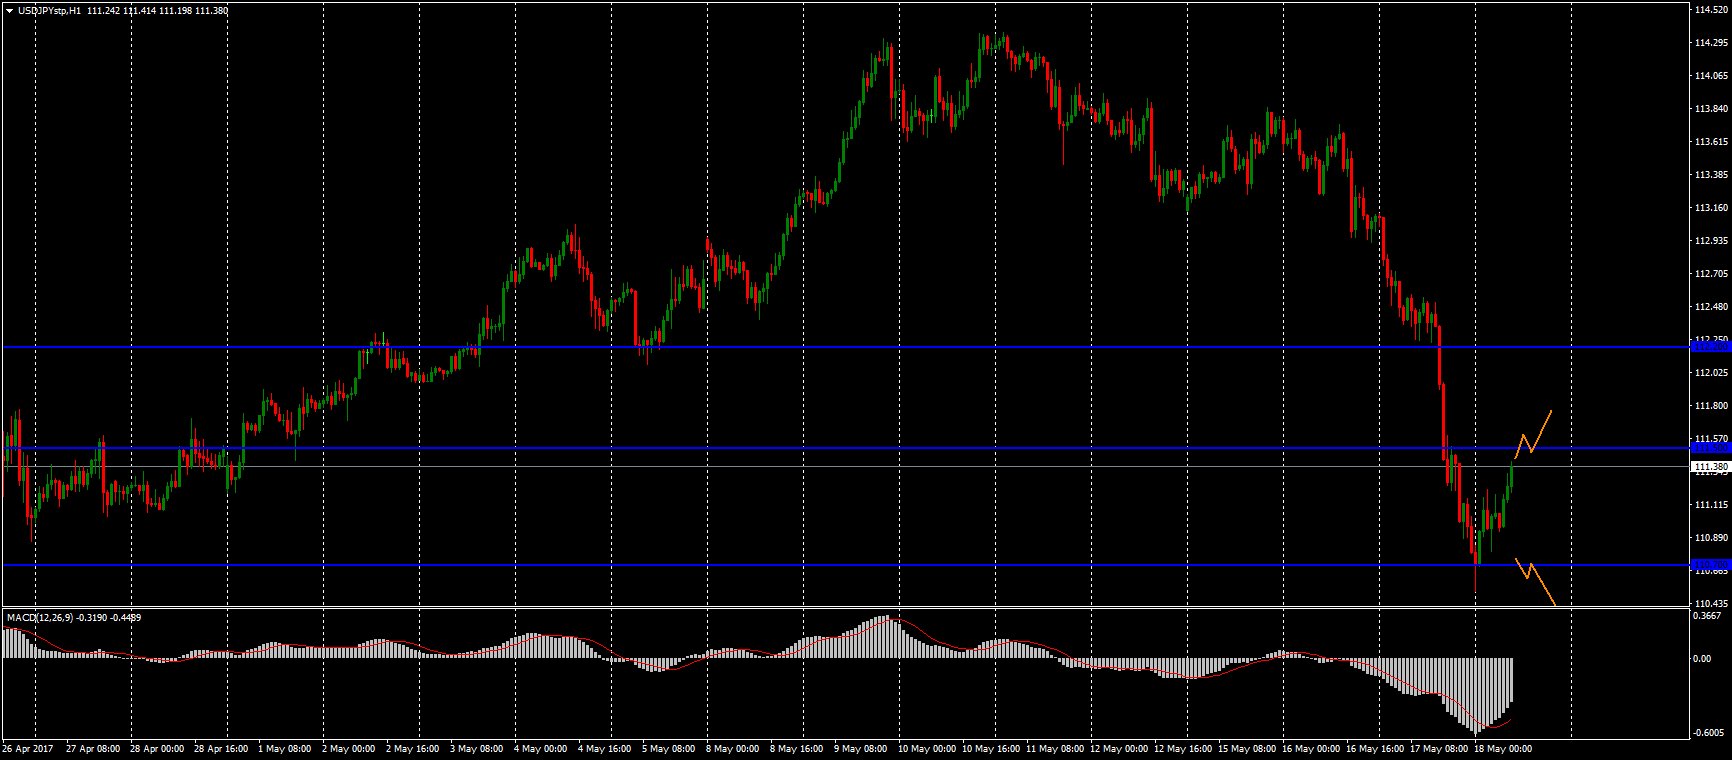This screenshot has width=1732, height=760.
Task: Click the white 111.380 current price label
Action: coord(1710,467)
